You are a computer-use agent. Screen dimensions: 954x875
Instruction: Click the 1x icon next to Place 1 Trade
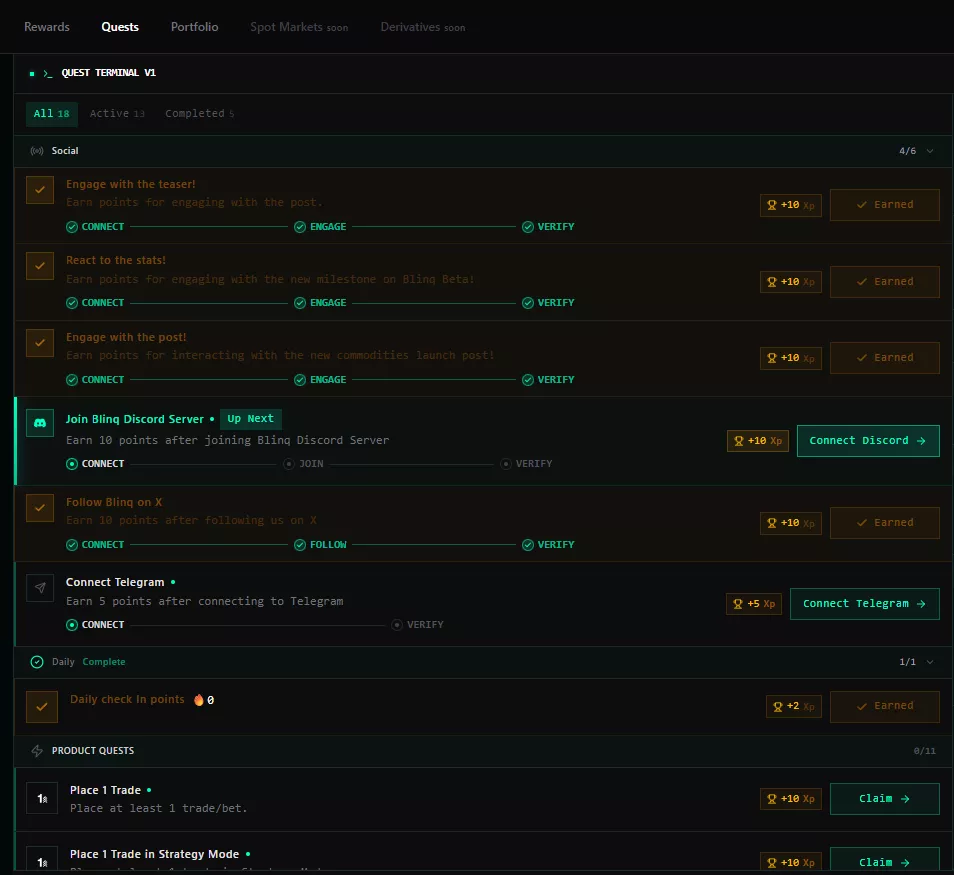[41, 798]
